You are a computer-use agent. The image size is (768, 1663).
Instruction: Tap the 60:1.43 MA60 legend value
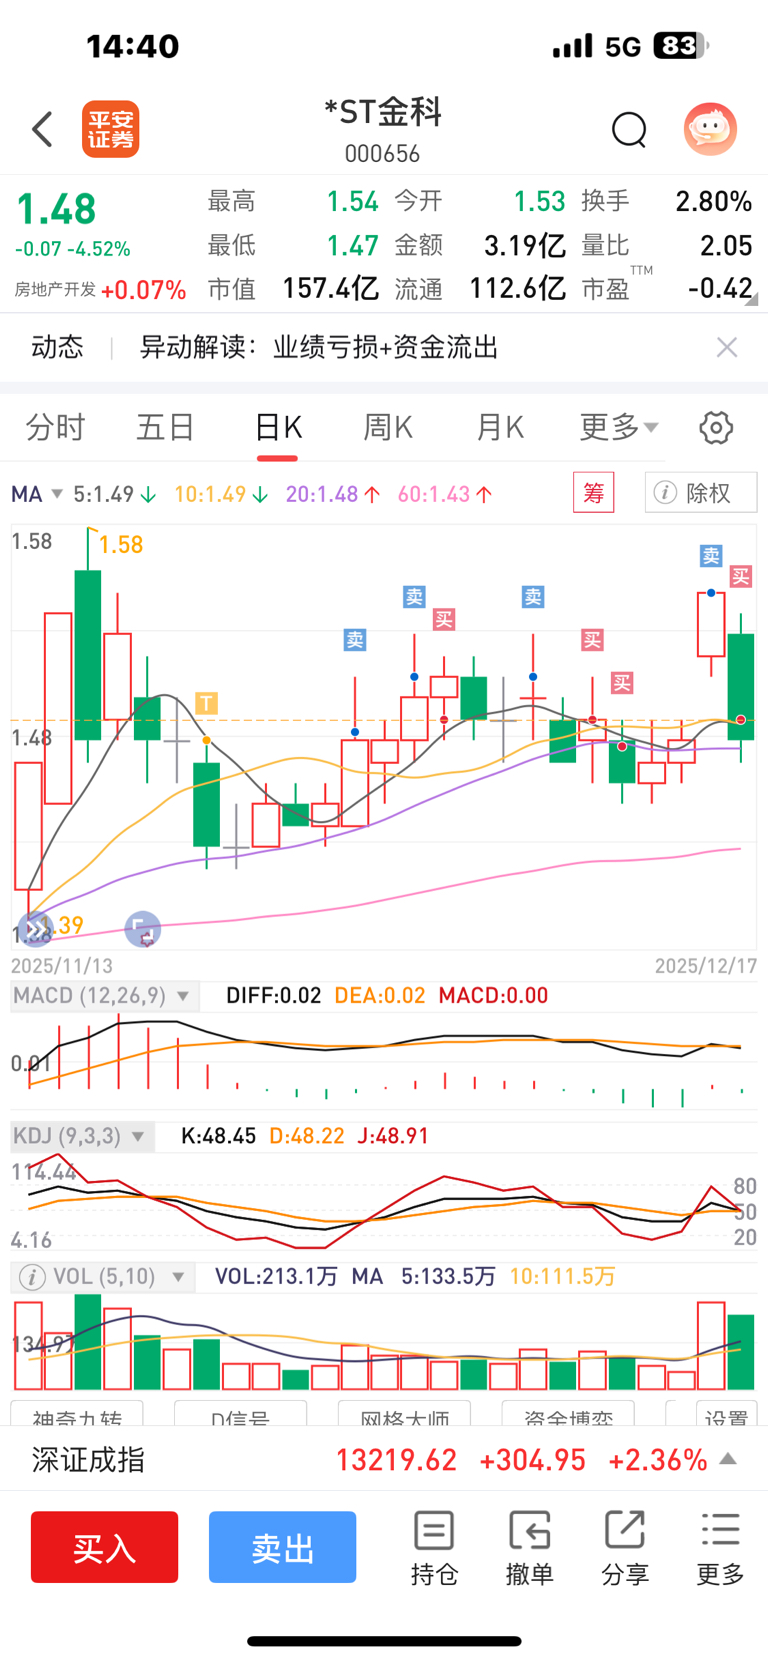point(445,494)
